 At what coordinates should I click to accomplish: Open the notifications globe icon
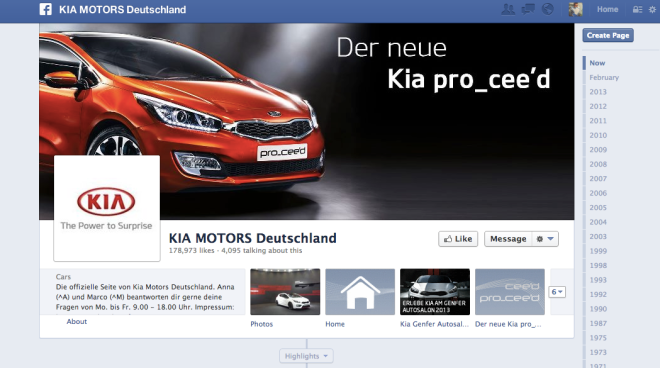pos(548,9)
